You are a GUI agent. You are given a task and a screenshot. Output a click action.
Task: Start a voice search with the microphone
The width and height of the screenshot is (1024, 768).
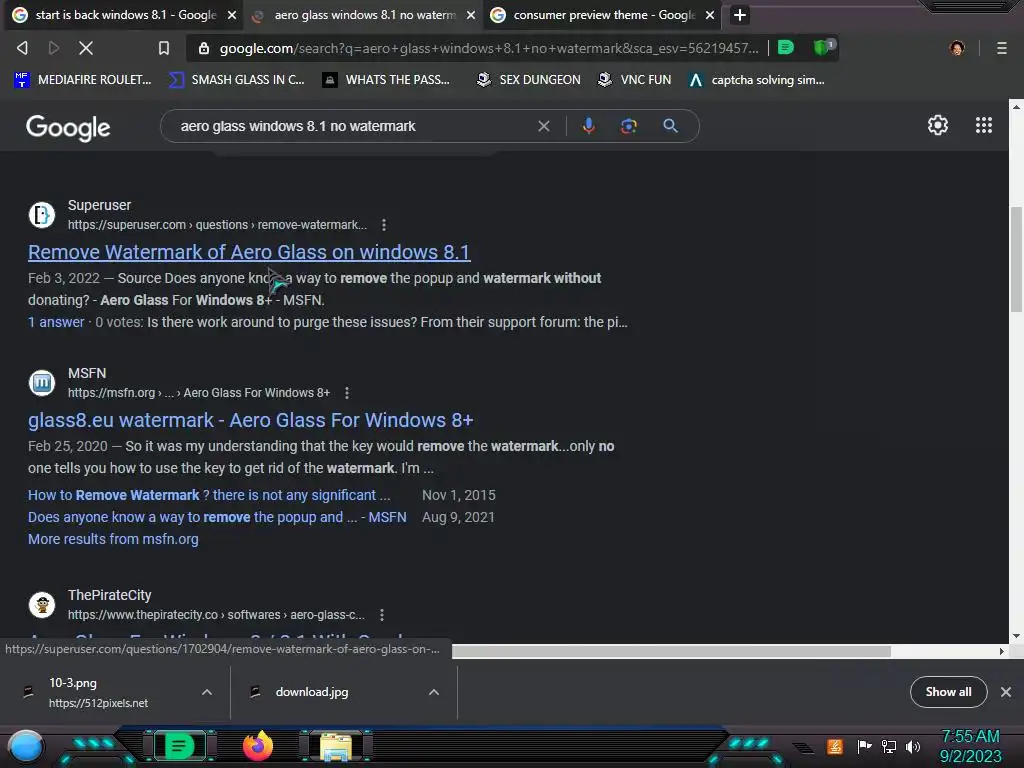(x=588, y=126)
